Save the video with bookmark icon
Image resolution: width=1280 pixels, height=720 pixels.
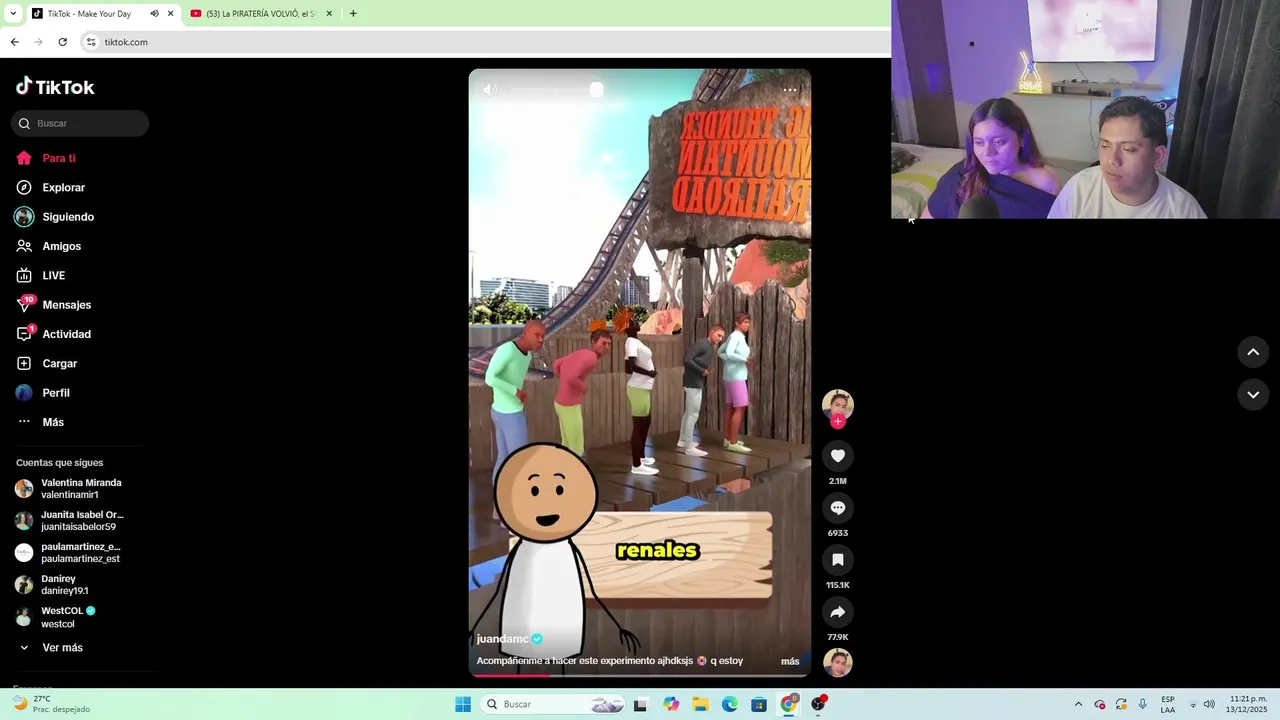click(x=838, y=560)
